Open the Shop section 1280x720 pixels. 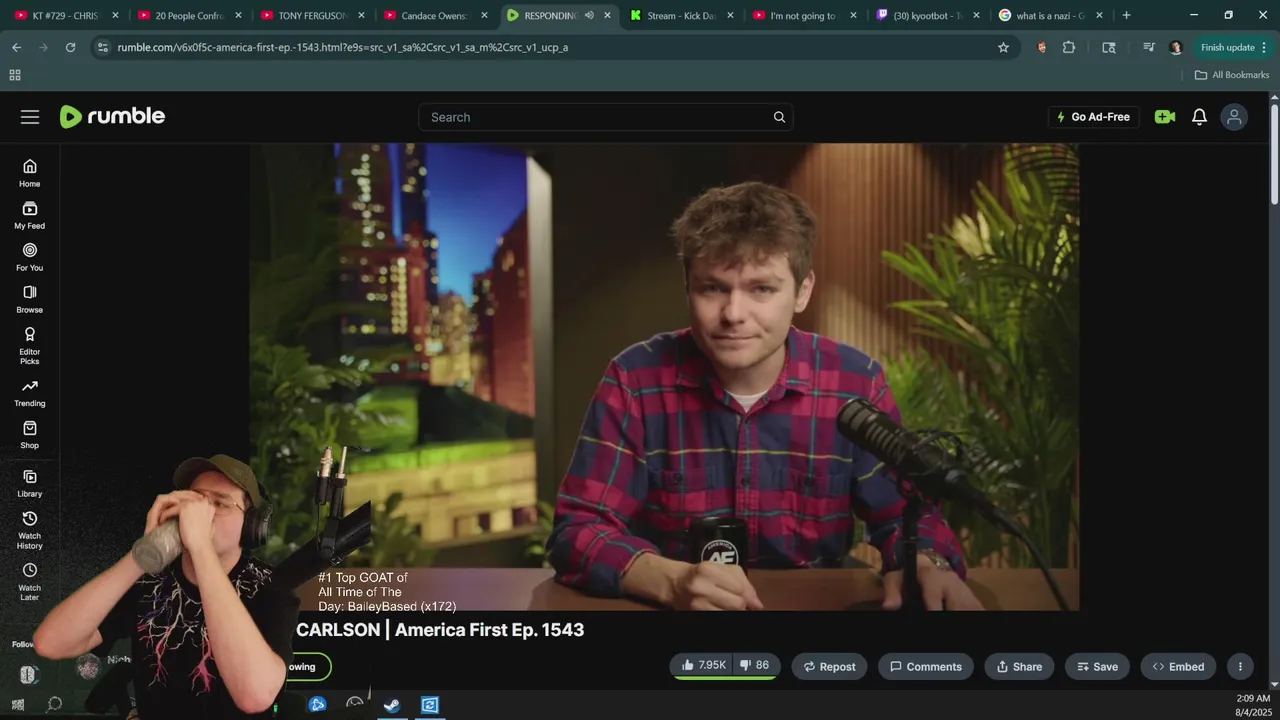click(x=30, y=435)
